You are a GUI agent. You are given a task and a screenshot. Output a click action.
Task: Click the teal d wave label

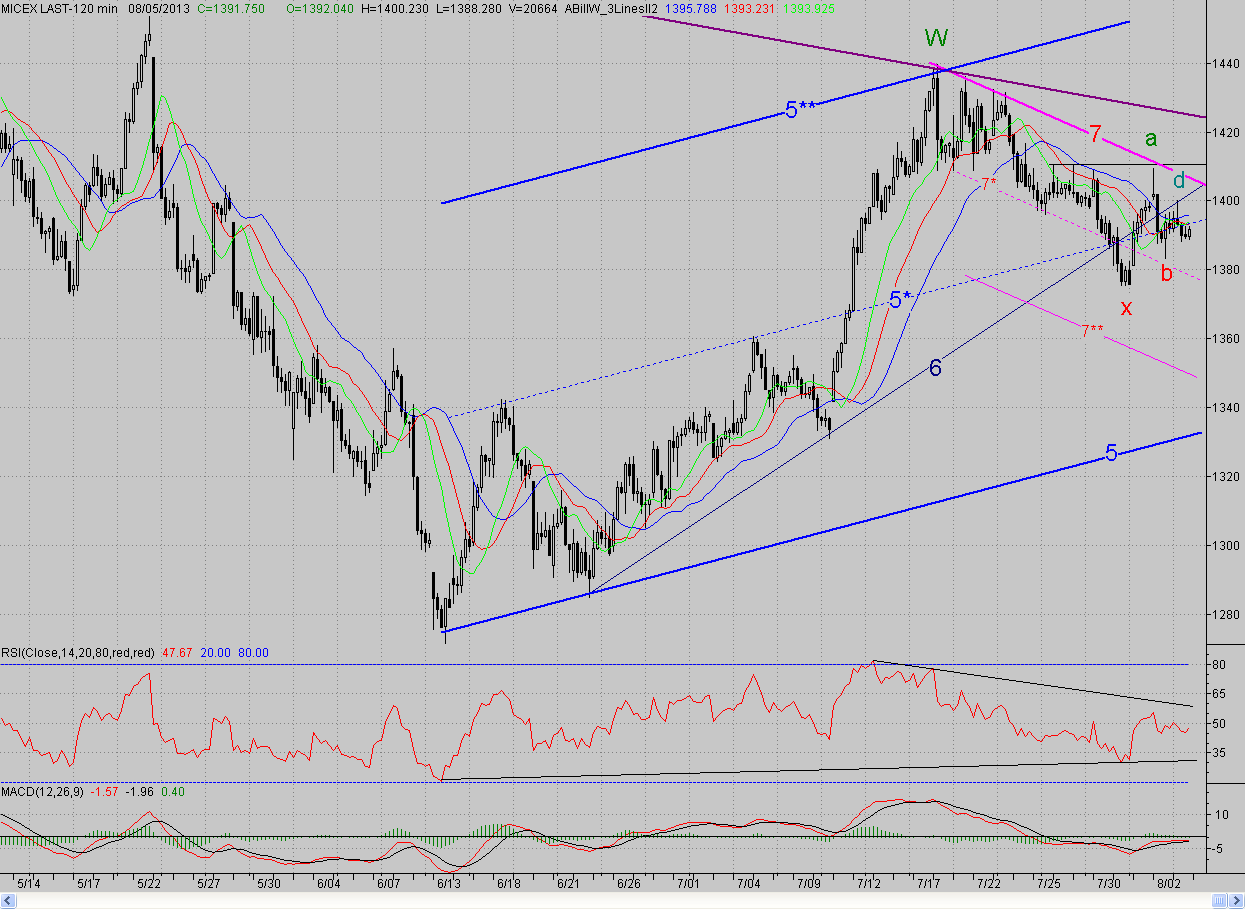pos(1179,181)
